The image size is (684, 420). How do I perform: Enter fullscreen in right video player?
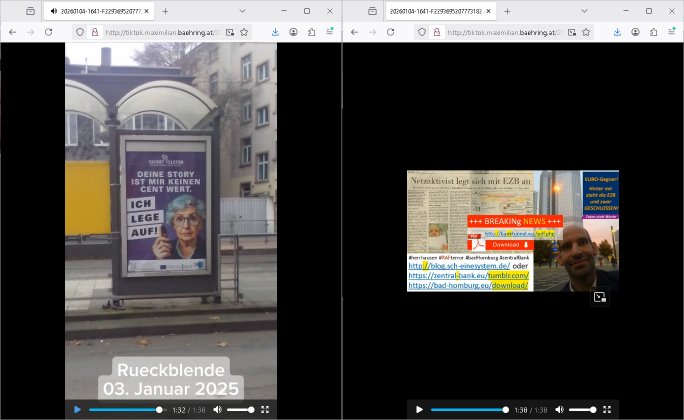coord(607,409)
